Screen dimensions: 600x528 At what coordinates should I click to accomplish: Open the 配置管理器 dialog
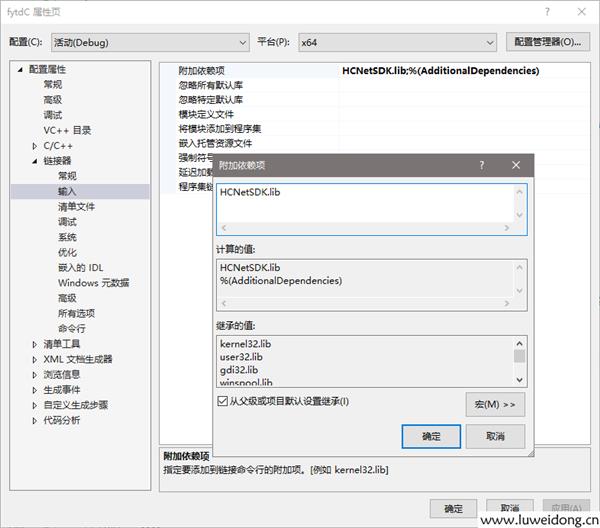(544, 42)
